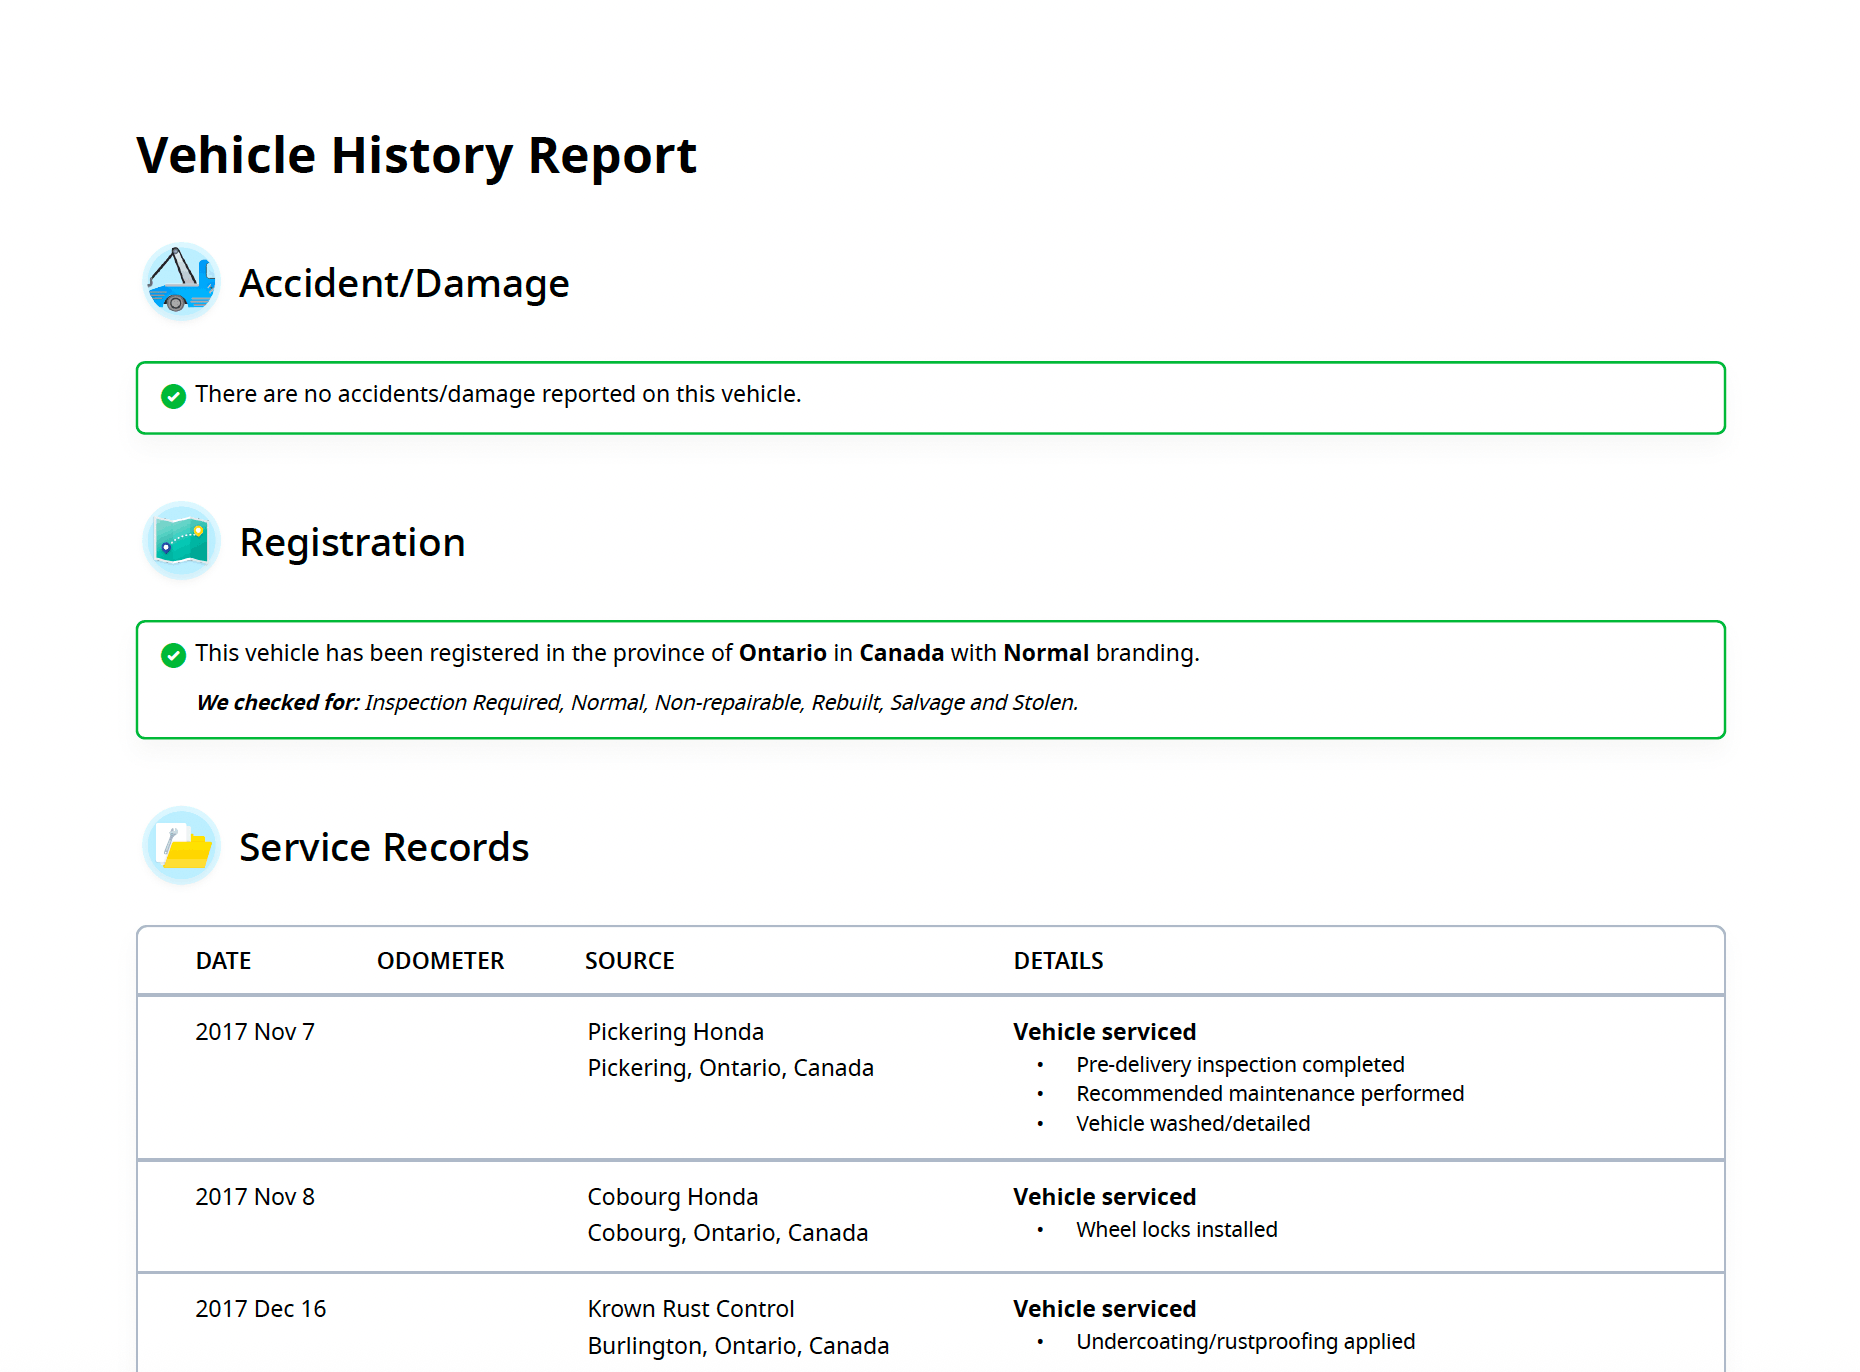Click the Pickering Honda source name
The width and height of the screenshot is (1860, 1372).
pyautogui.click(x=675, y=1032)
